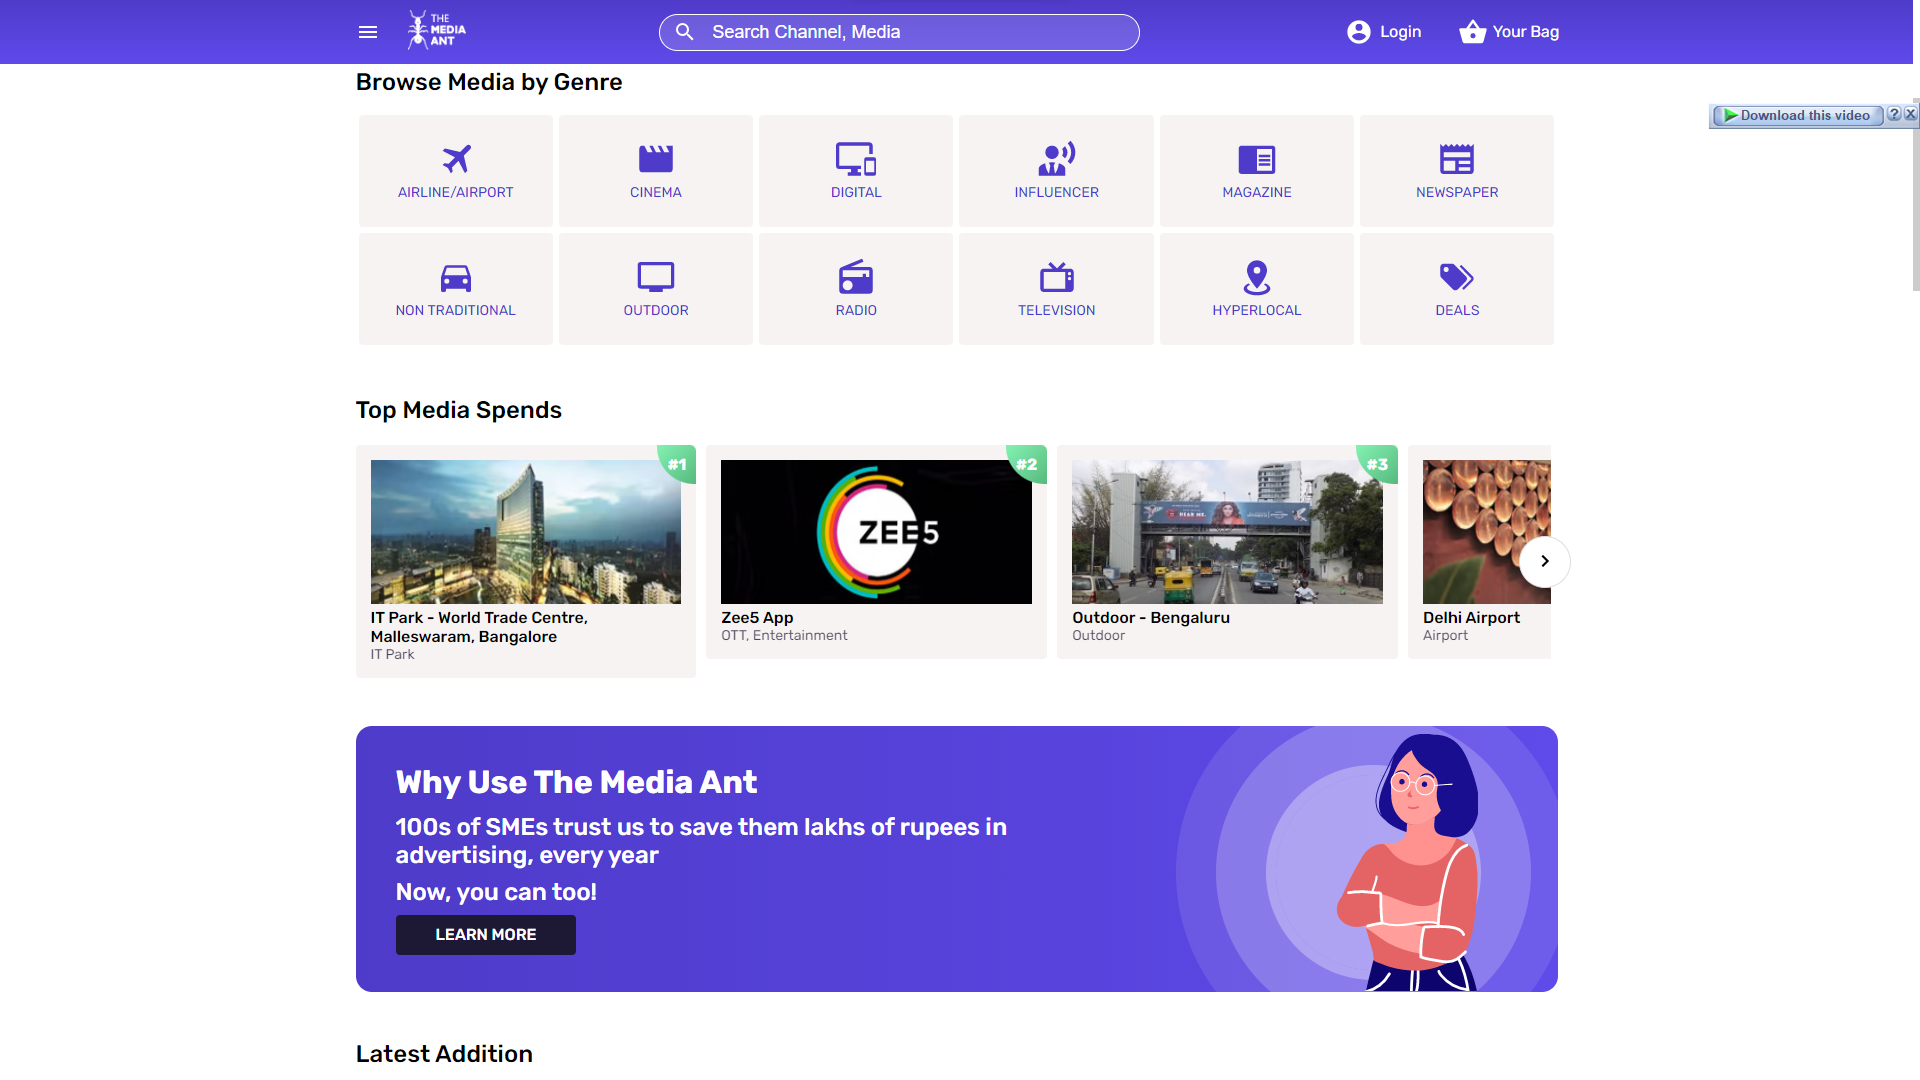Click the Hyperlocal map pin icon

pyautogui.click(x=1256, y=277)
